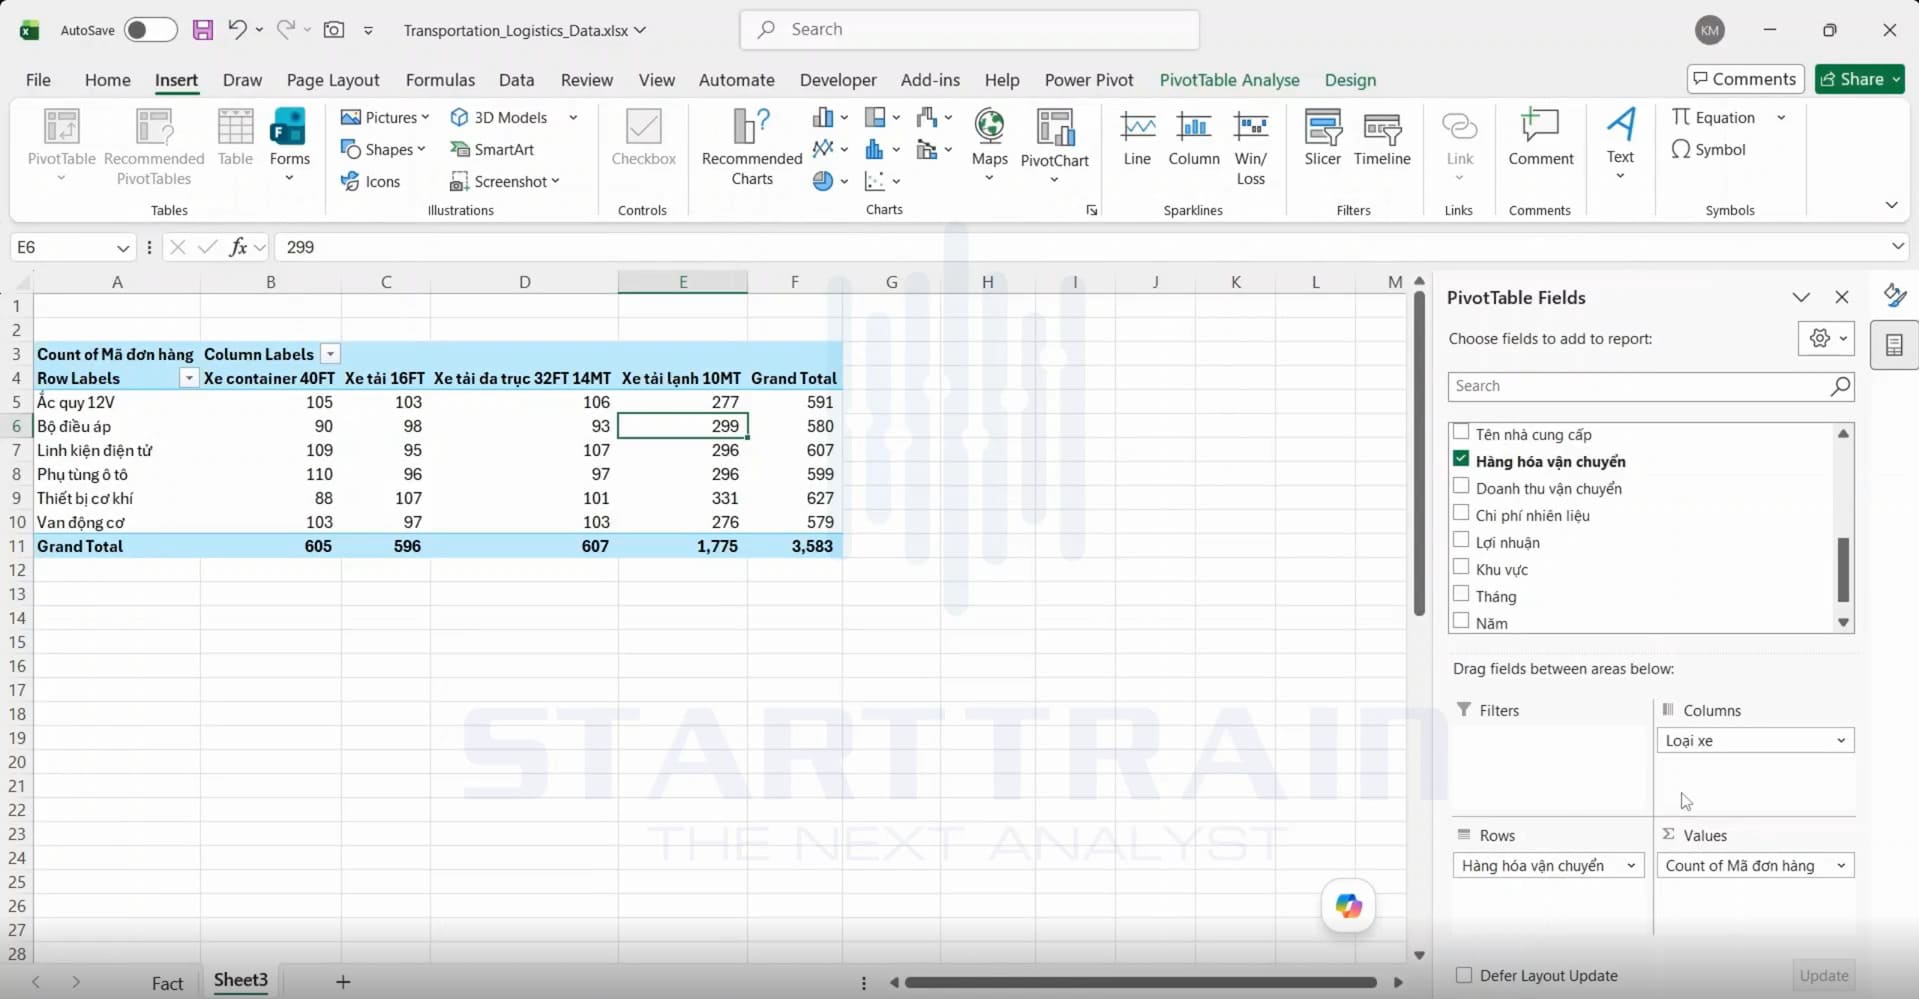
Task: Open the Comments button
Action: coord(1745,79)
